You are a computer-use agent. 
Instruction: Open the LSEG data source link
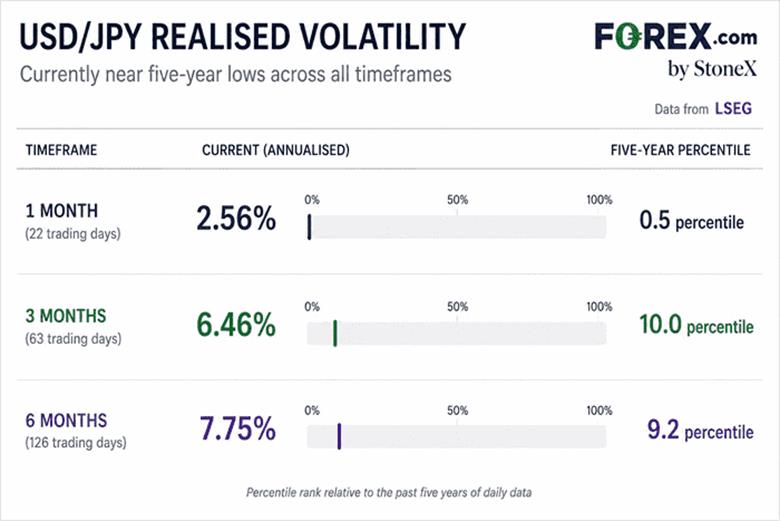(733, 108)
